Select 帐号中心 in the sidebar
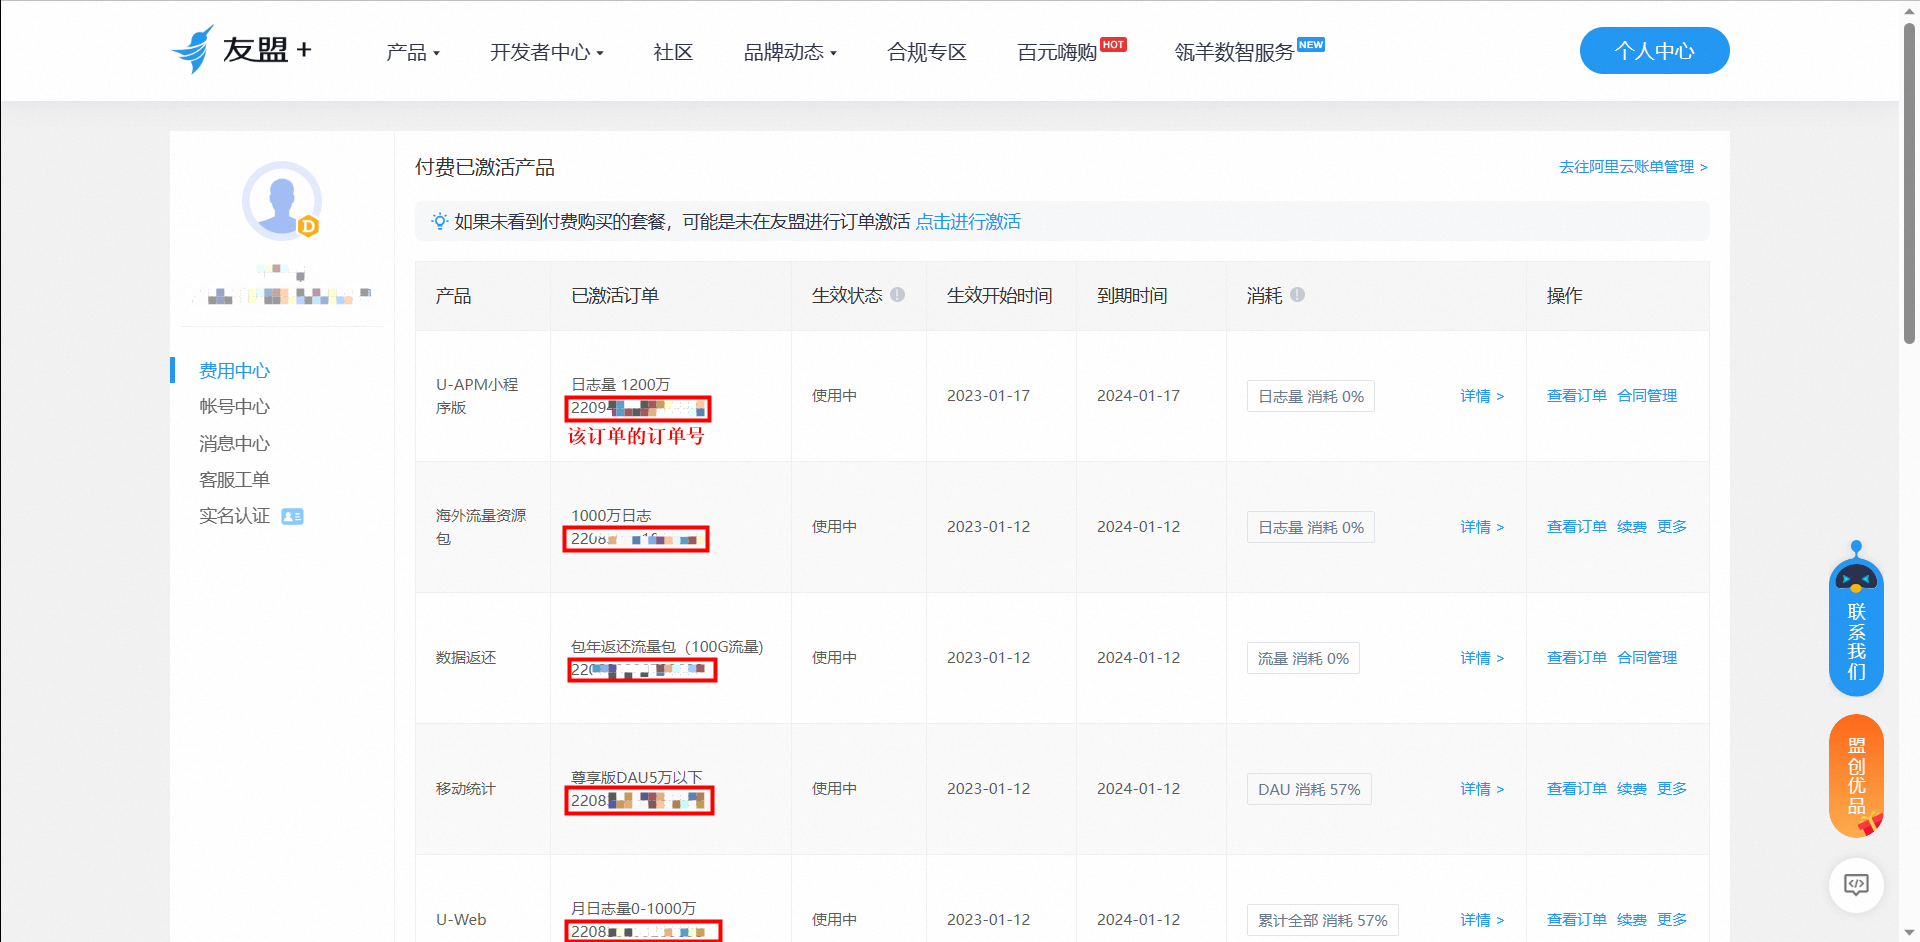Viewport: 1920px width, 942px height. (x=234, y=407)
